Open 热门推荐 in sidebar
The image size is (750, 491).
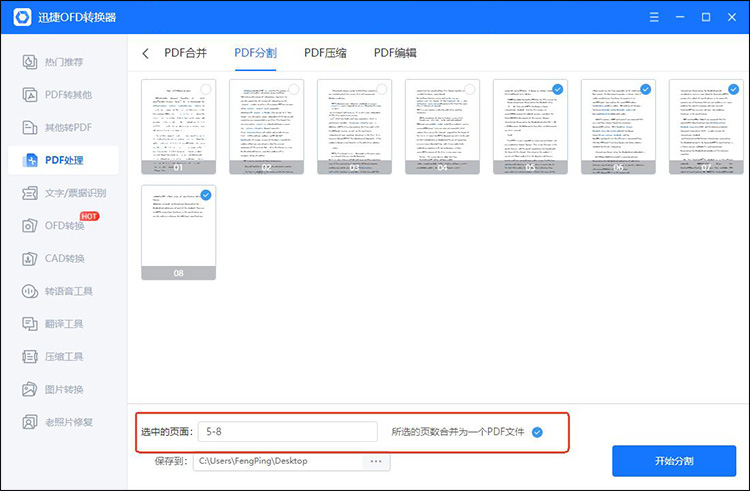64,62
